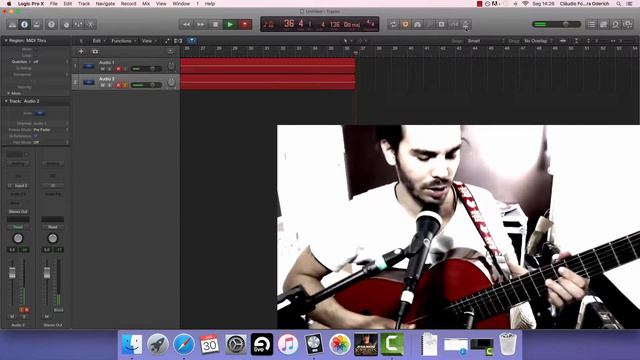
Task: Open the View menu in tracks area
Action: click(149, 41)
